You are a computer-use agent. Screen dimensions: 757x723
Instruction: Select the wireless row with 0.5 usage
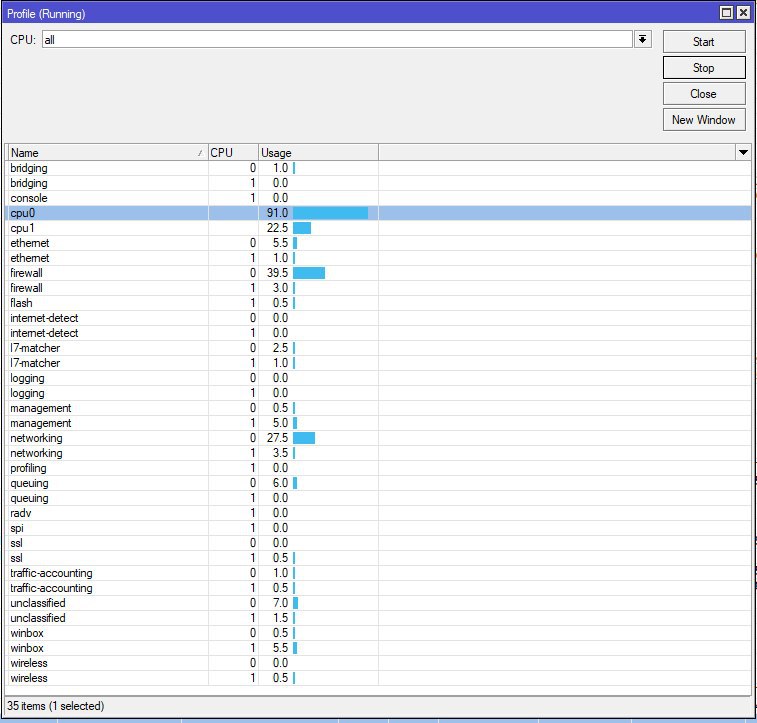coord(379,678)
